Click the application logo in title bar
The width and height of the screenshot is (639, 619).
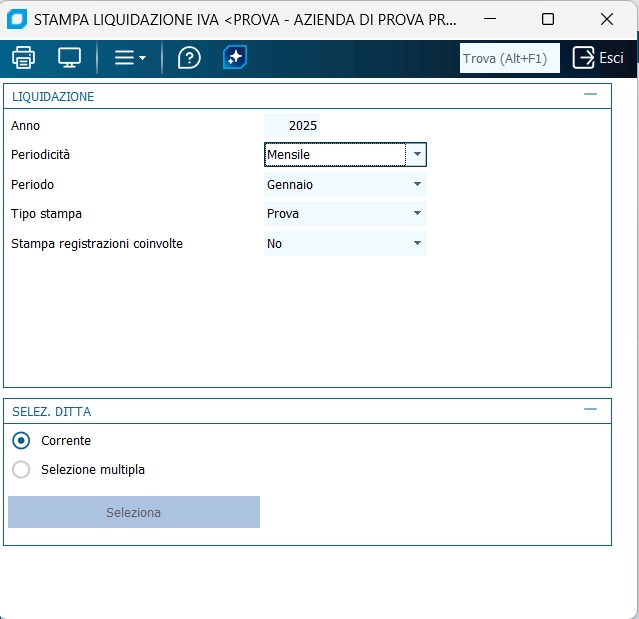(x=17, y=19)
